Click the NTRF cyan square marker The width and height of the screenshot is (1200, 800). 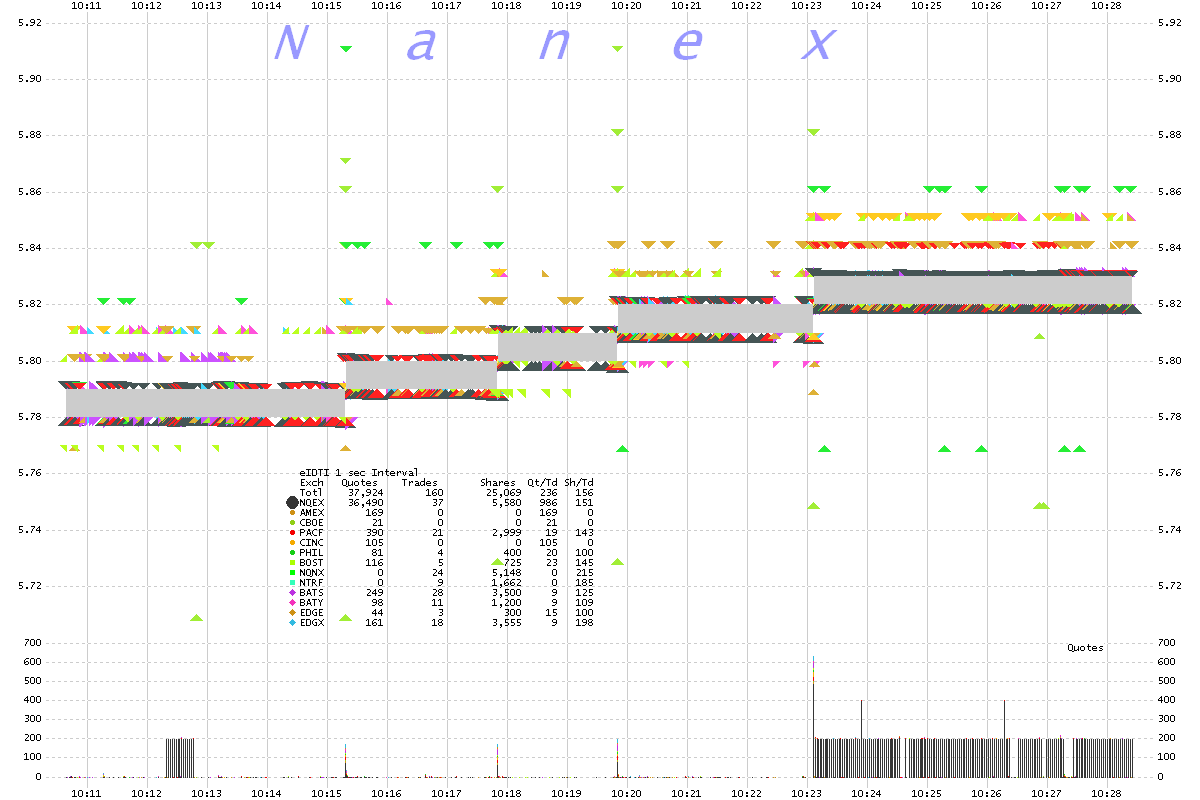pyautogui.click(x=292, y=583)
